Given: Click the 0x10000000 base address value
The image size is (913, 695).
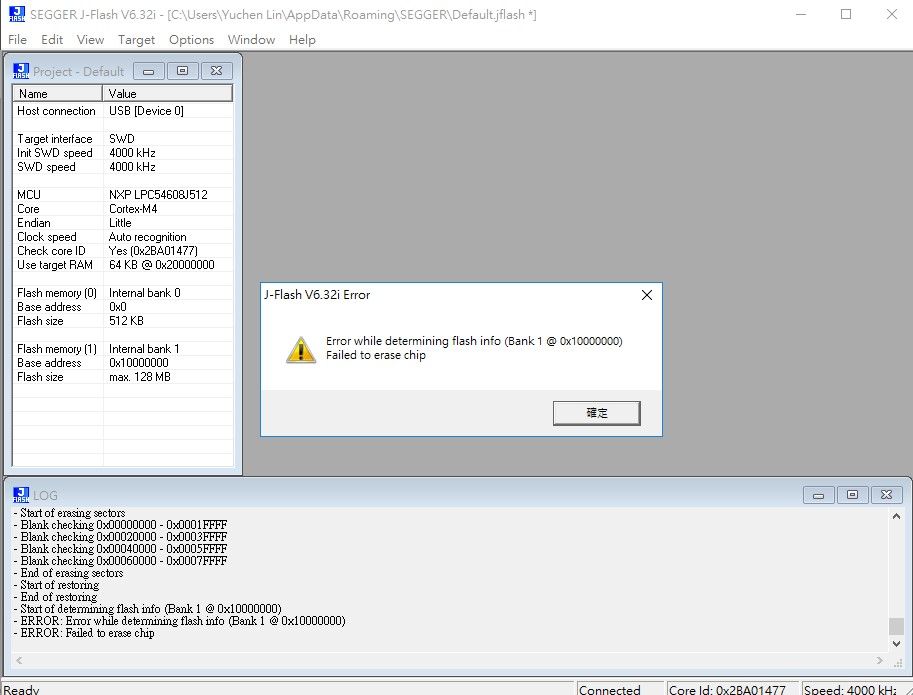Looking at the screenshot, I should tap(139, 362).
